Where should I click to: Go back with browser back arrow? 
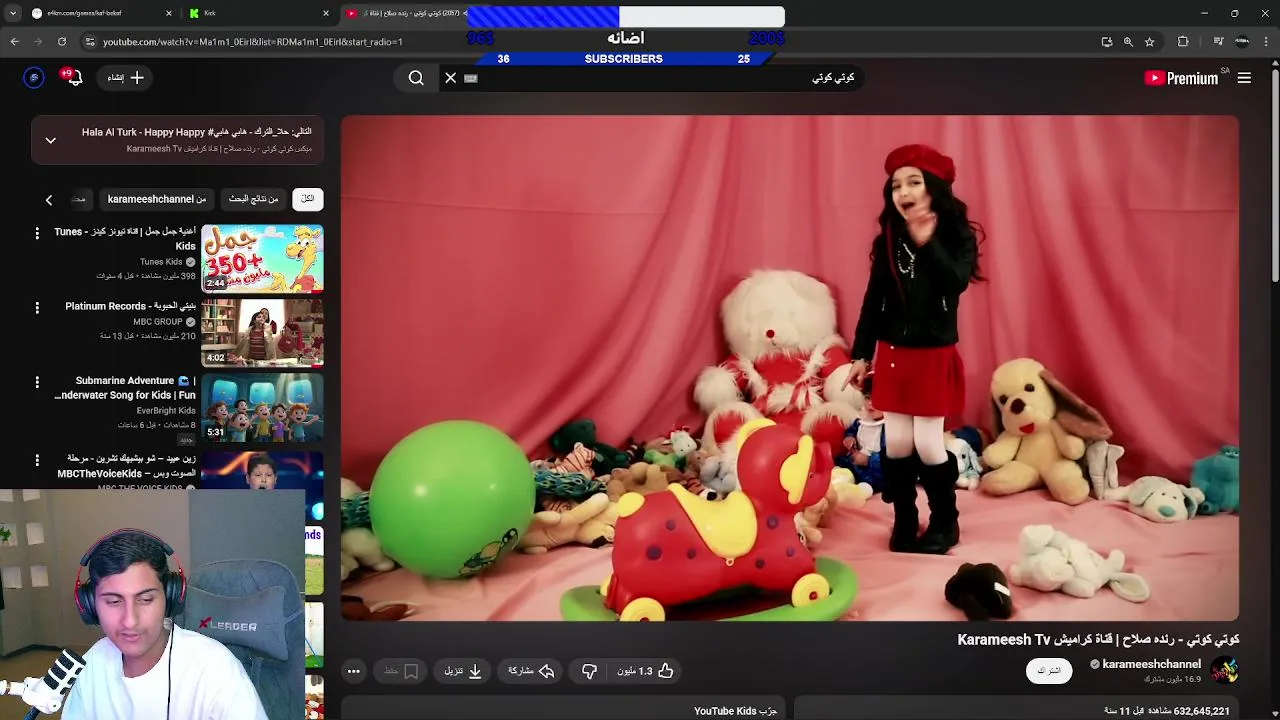[15, 41]
